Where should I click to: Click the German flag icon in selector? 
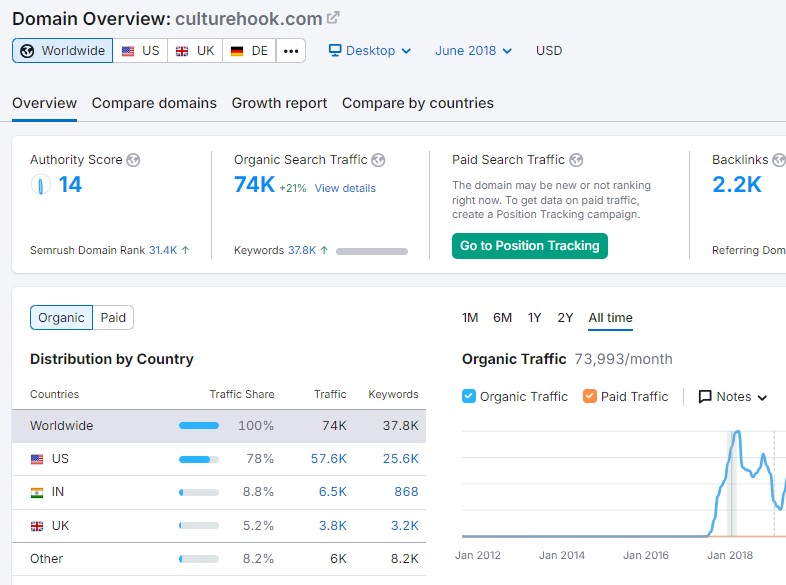(237, 51)
